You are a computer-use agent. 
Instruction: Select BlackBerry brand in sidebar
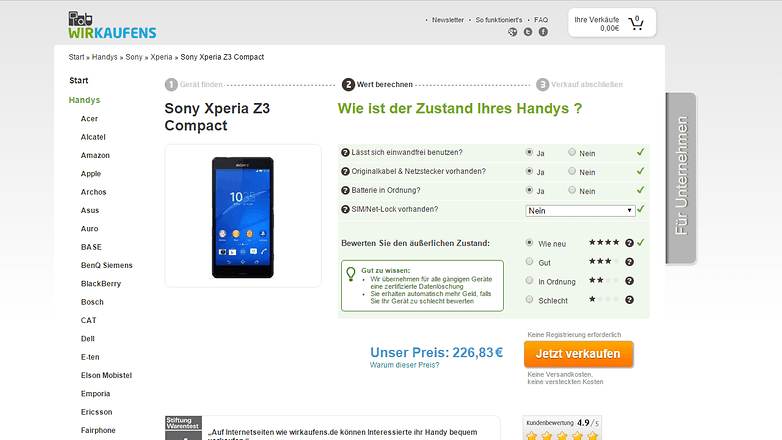pyautogui.click(x=101, y=284)
